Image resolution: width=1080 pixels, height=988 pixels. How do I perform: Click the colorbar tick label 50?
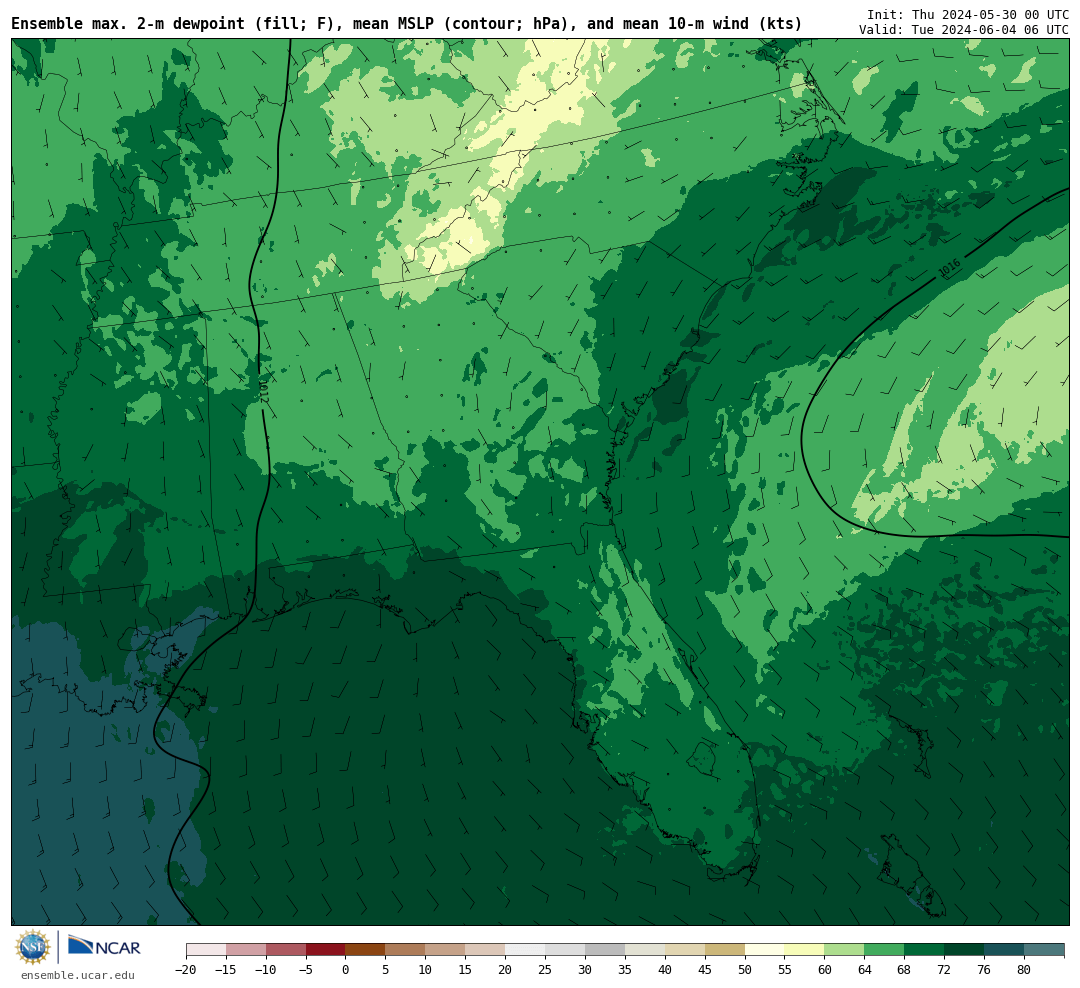pos(745,969)
